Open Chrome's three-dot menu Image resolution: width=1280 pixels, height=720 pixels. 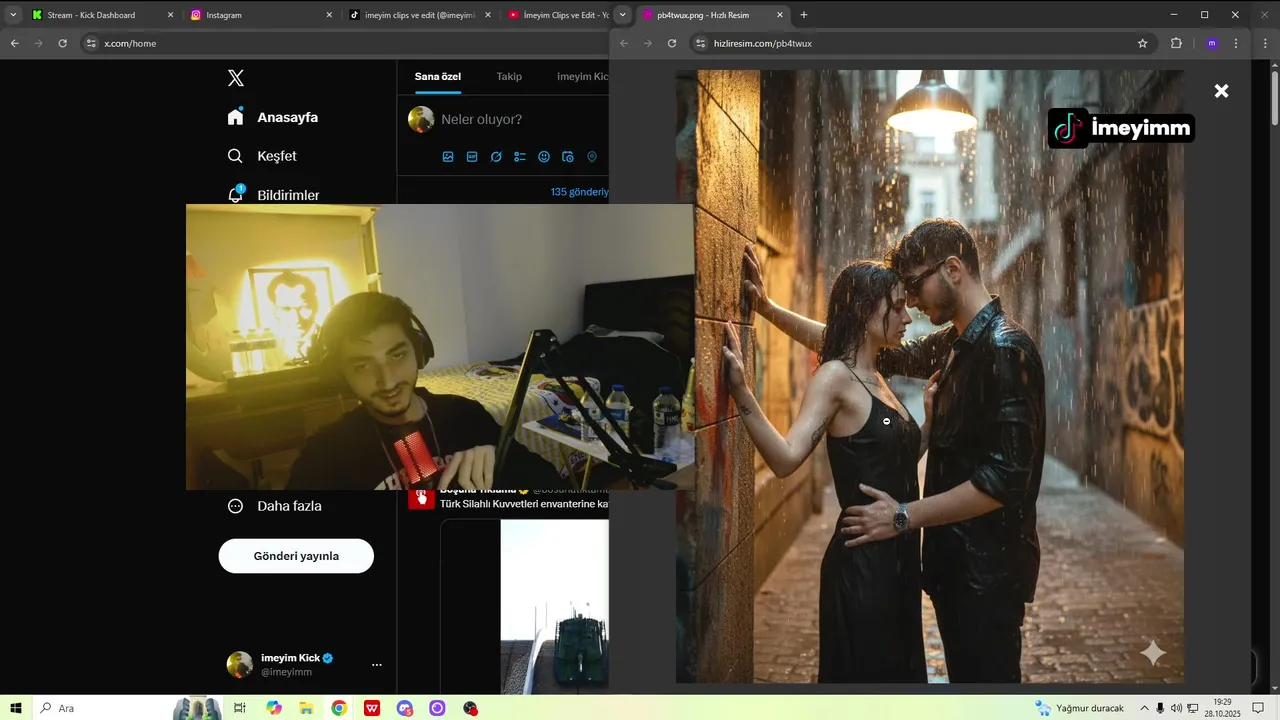coord(1236,43)
